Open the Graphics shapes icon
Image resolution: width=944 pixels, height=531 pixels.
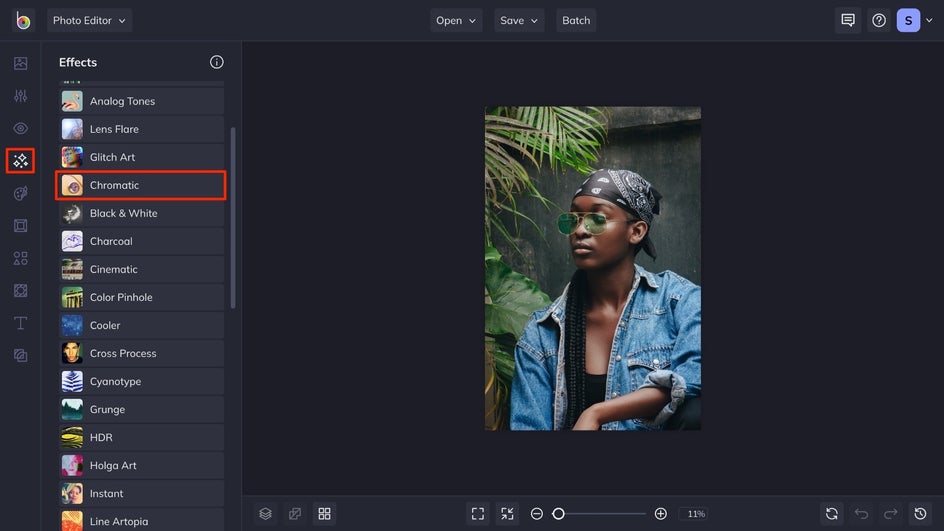coord(20,258)
